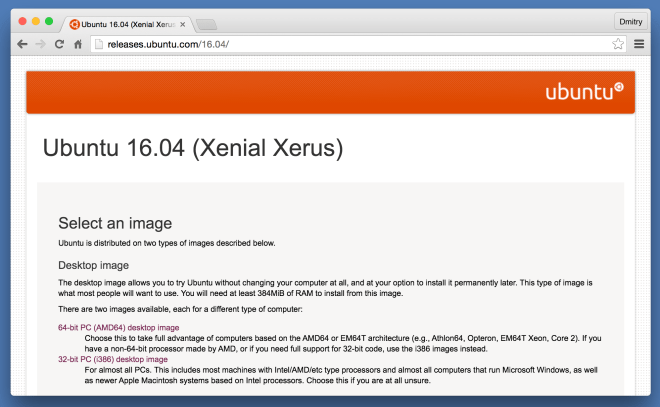Bookmark this page with the star icon
The image size is (660, 407).
[x=618, y=44]
